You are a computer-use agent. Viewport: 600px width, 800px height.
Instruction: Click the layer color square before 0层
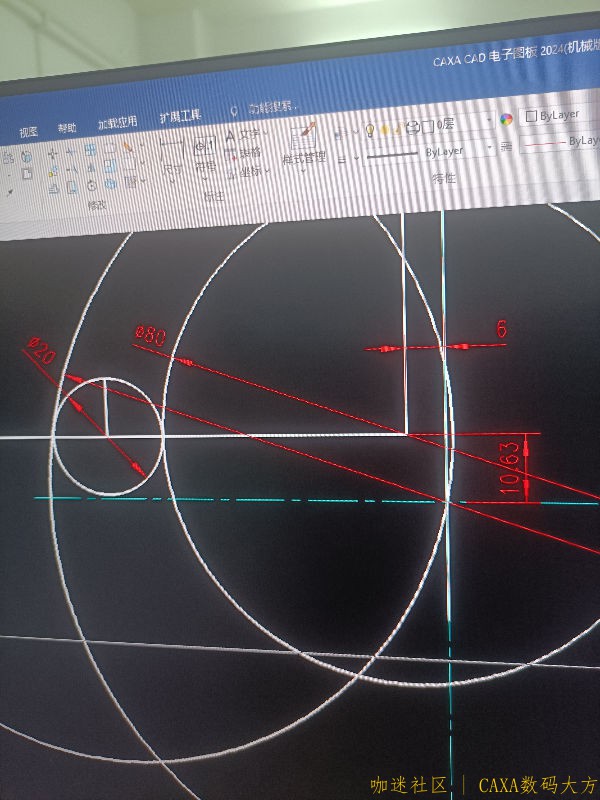[428, 126]
